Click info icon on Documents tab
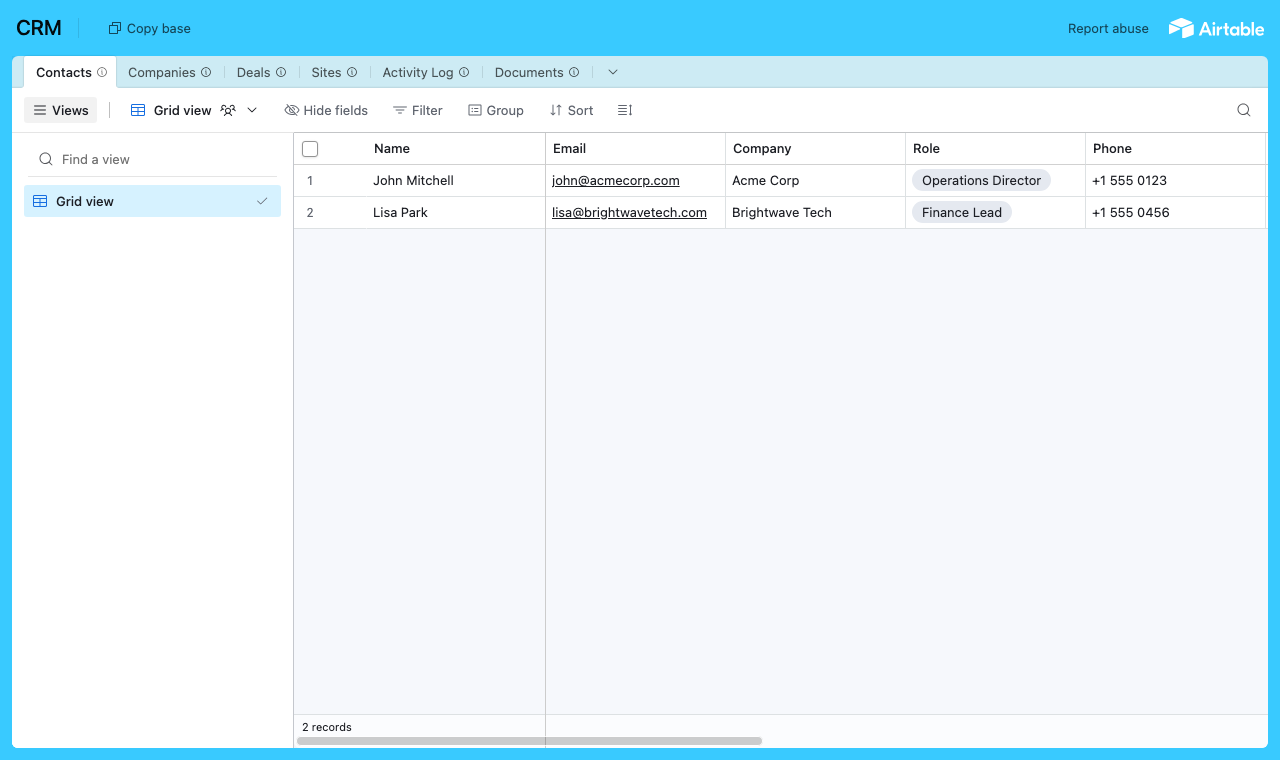 [574, 72]
